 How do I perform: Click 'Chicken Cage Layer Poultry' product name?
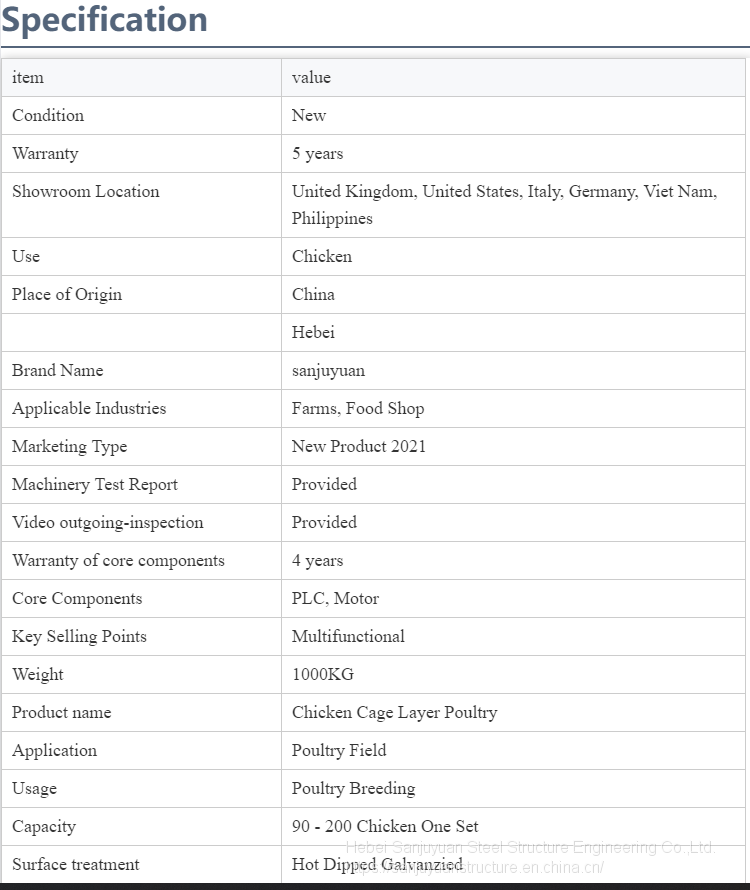[394, 713]
